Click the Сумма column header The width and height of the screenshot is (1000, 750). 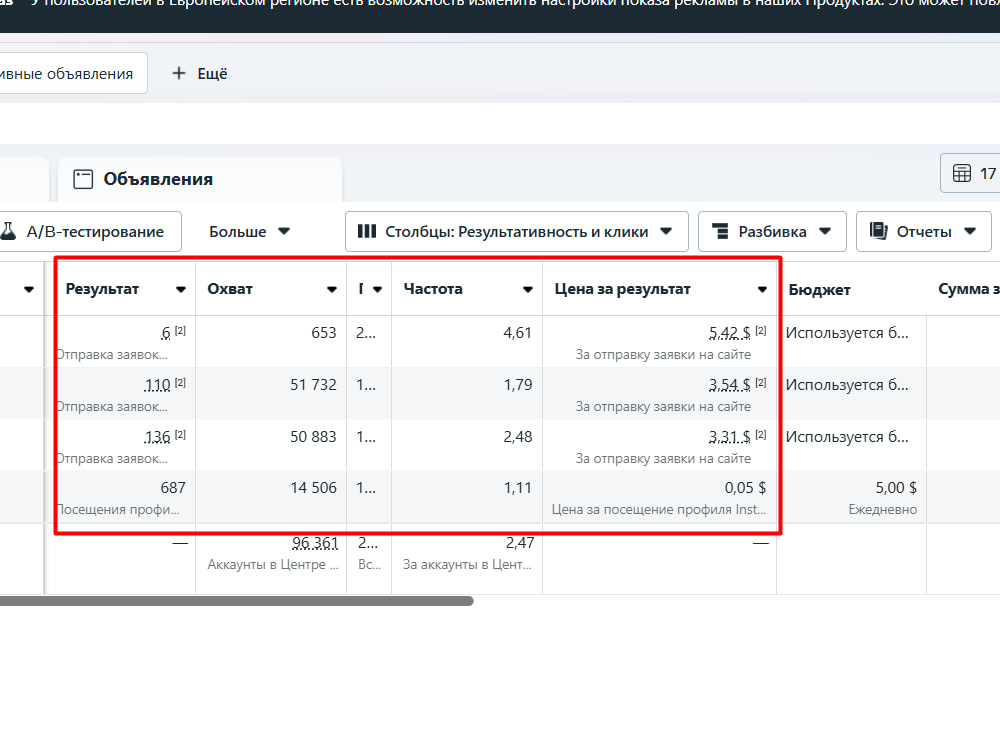pos(968,290)
